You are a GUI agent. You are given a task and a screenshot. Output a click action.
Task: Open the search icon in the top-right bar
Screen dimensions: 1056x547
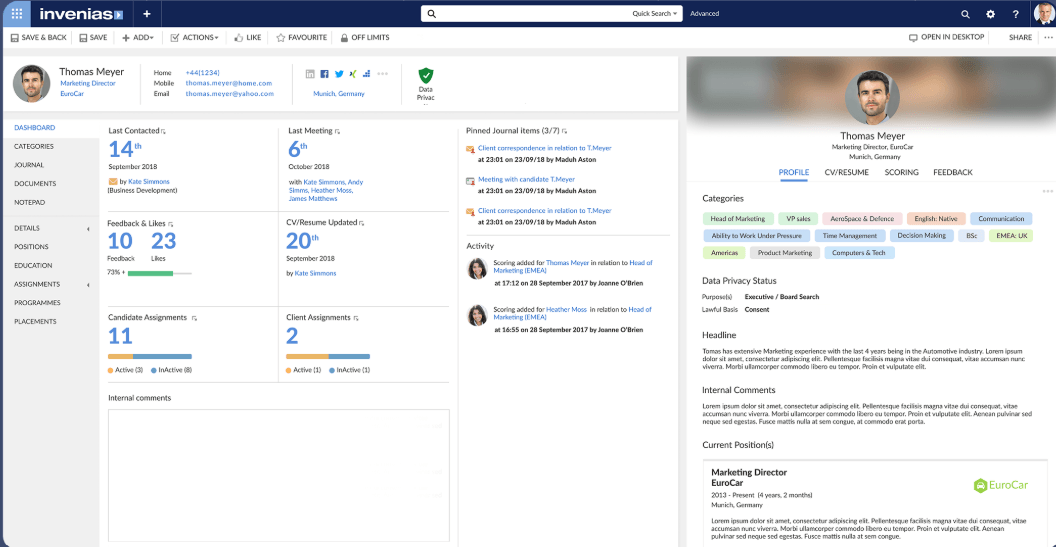(x=965, y=14)
